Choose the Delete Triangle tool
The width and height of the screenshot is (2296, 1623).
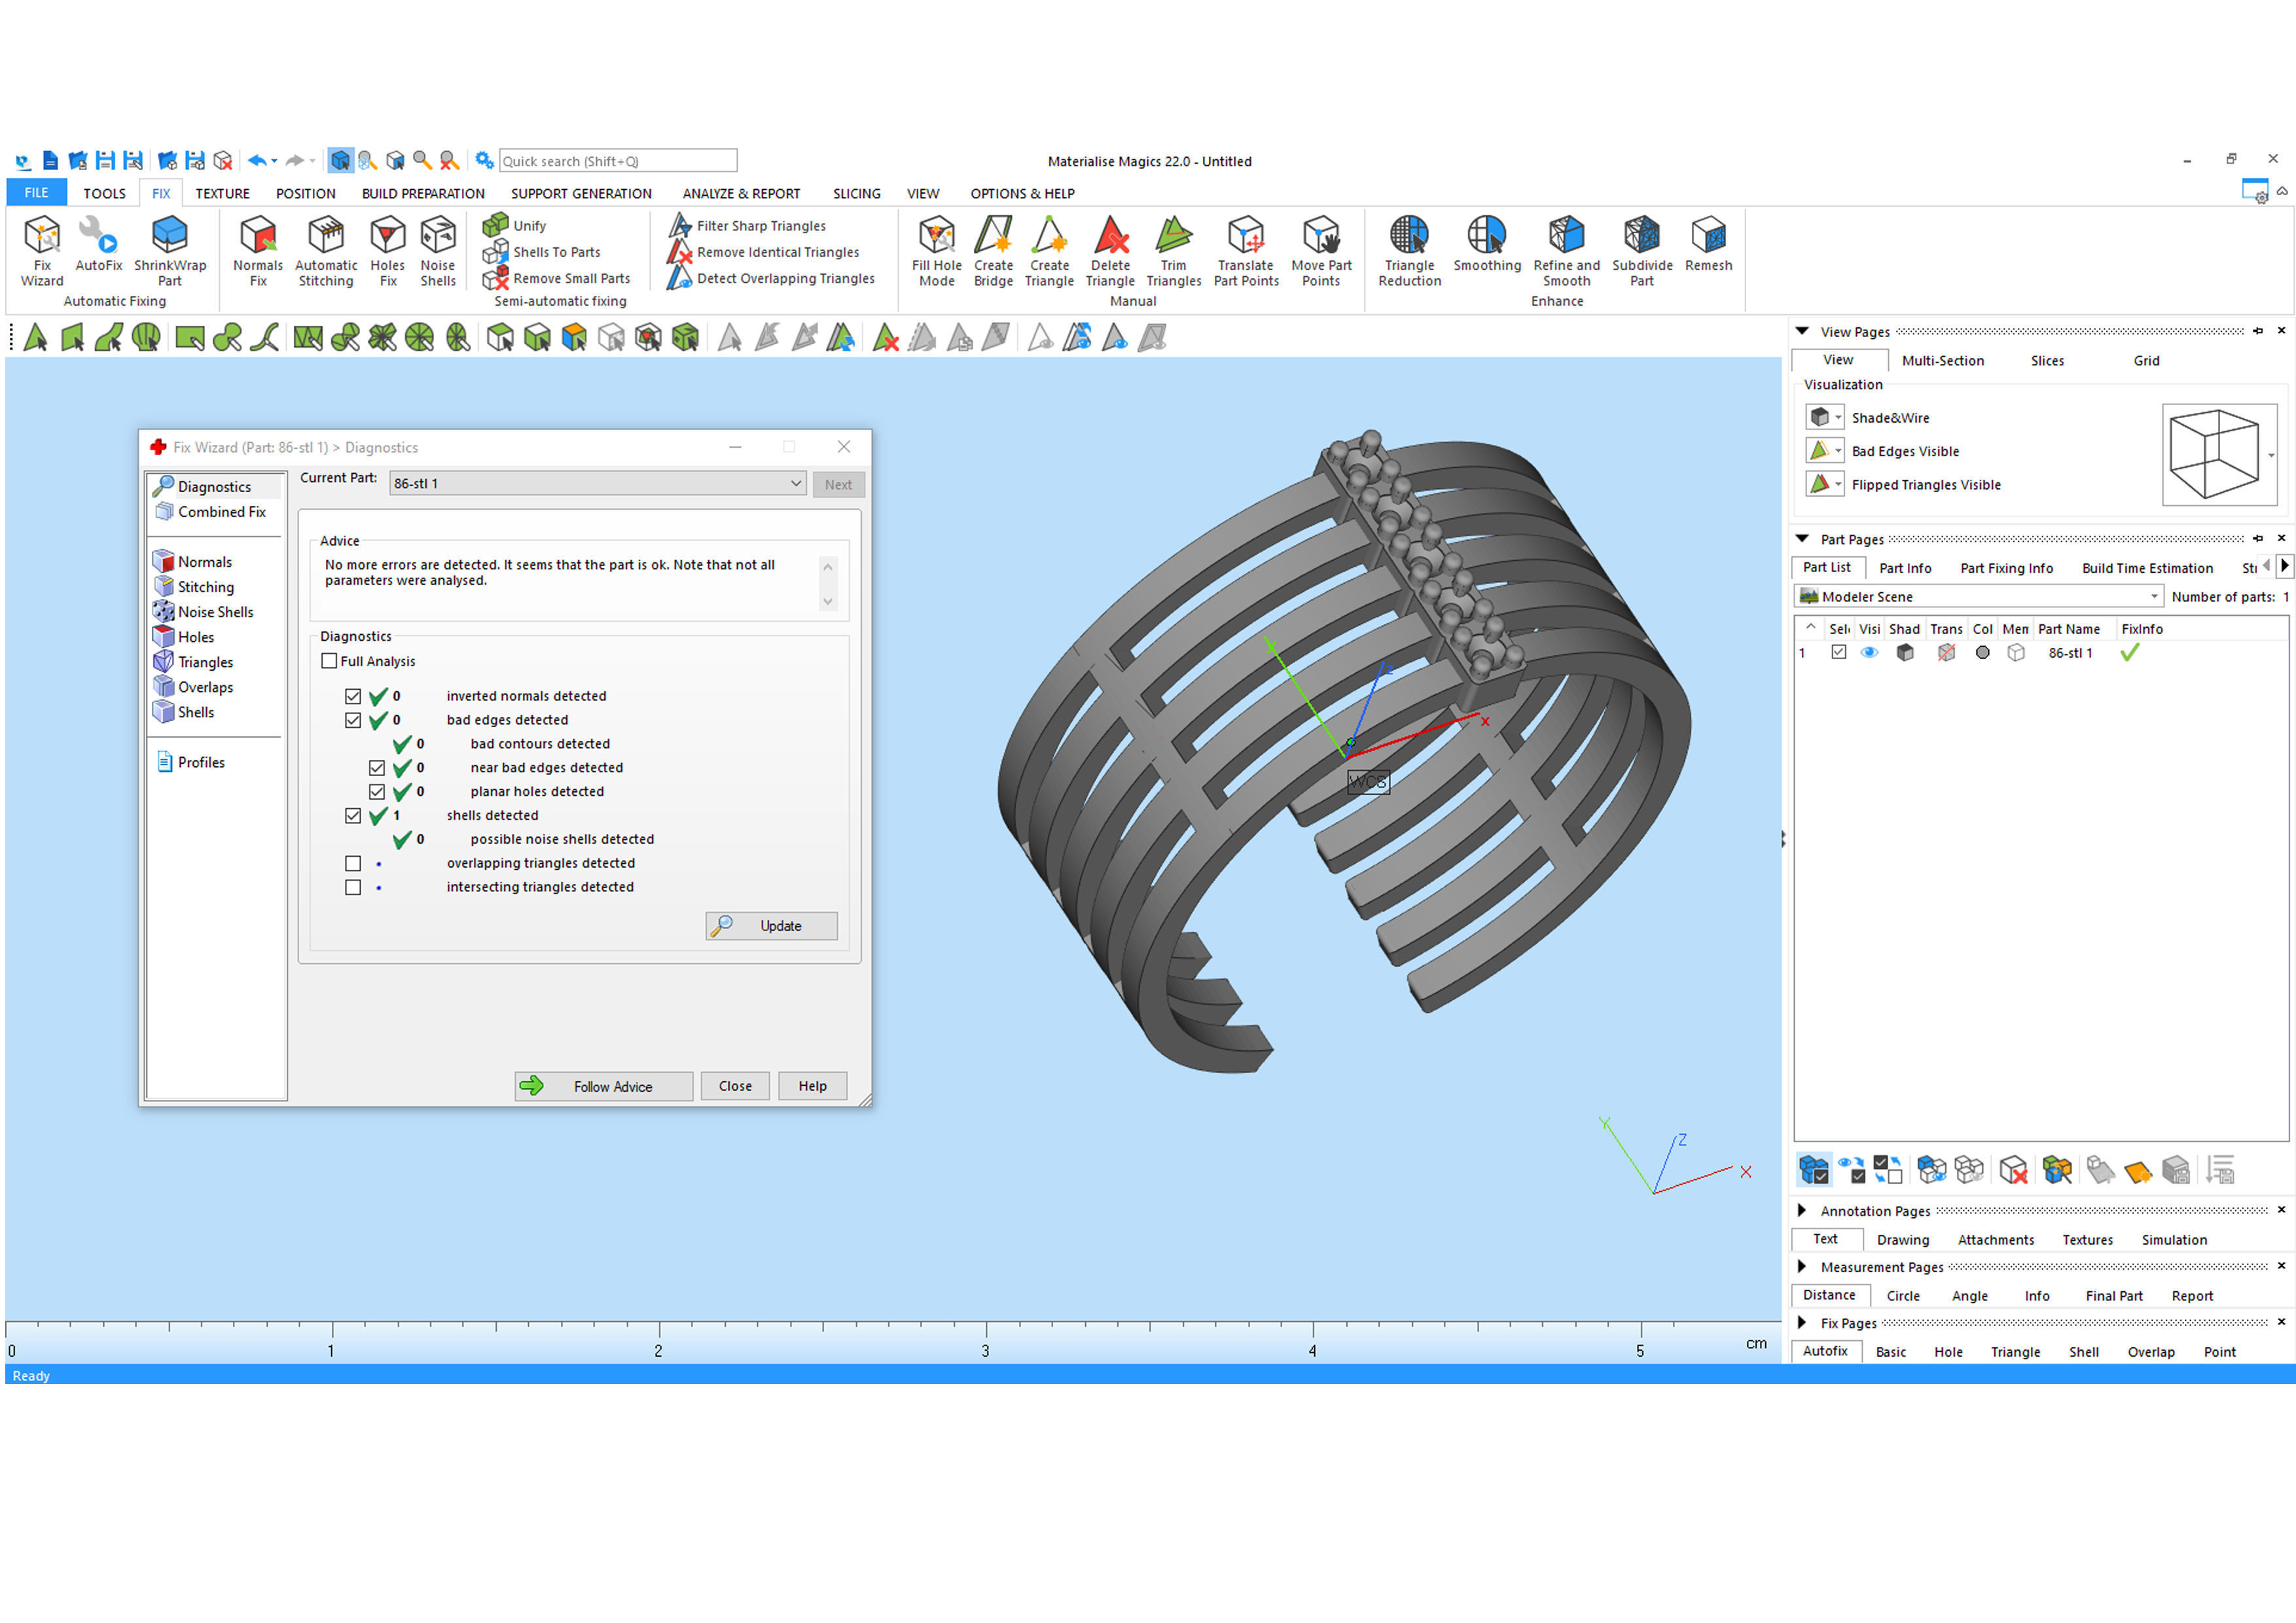(1110, 251)
